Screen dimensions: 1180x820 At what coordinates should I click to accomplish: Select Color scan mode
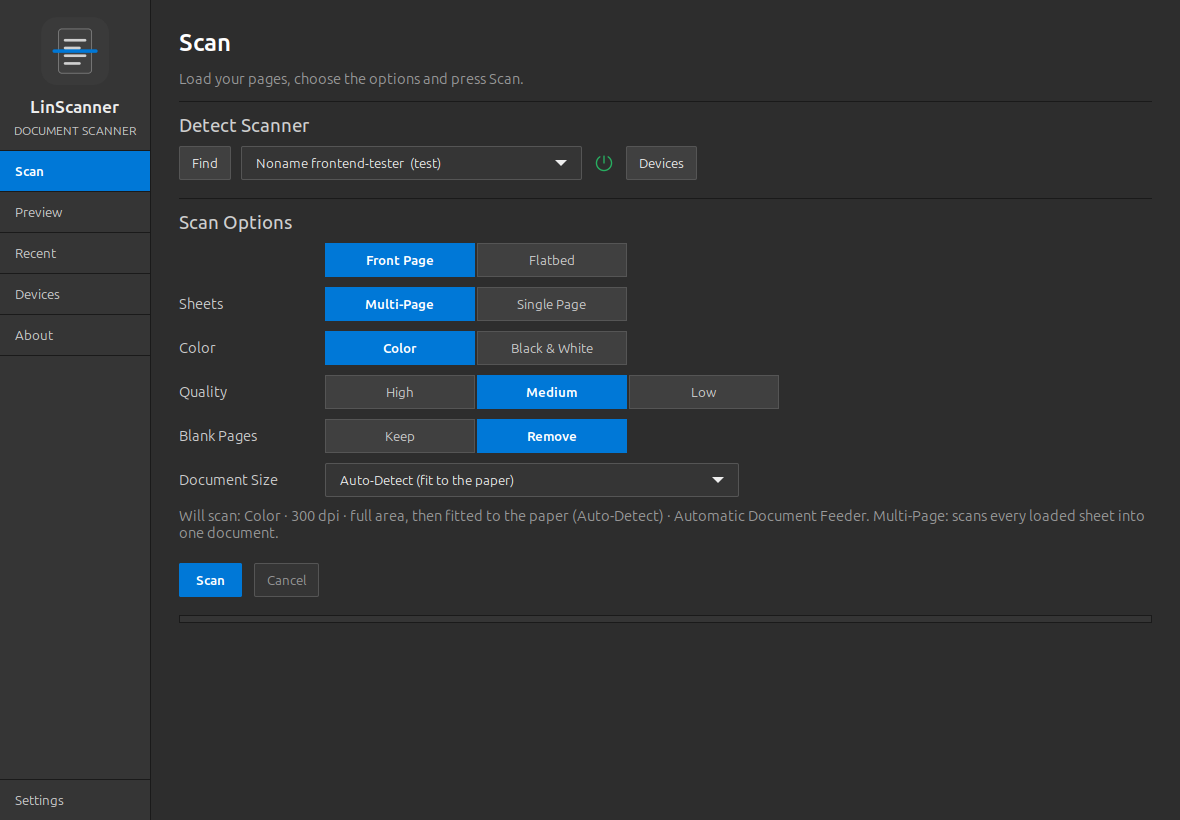[x=400, y=348]
